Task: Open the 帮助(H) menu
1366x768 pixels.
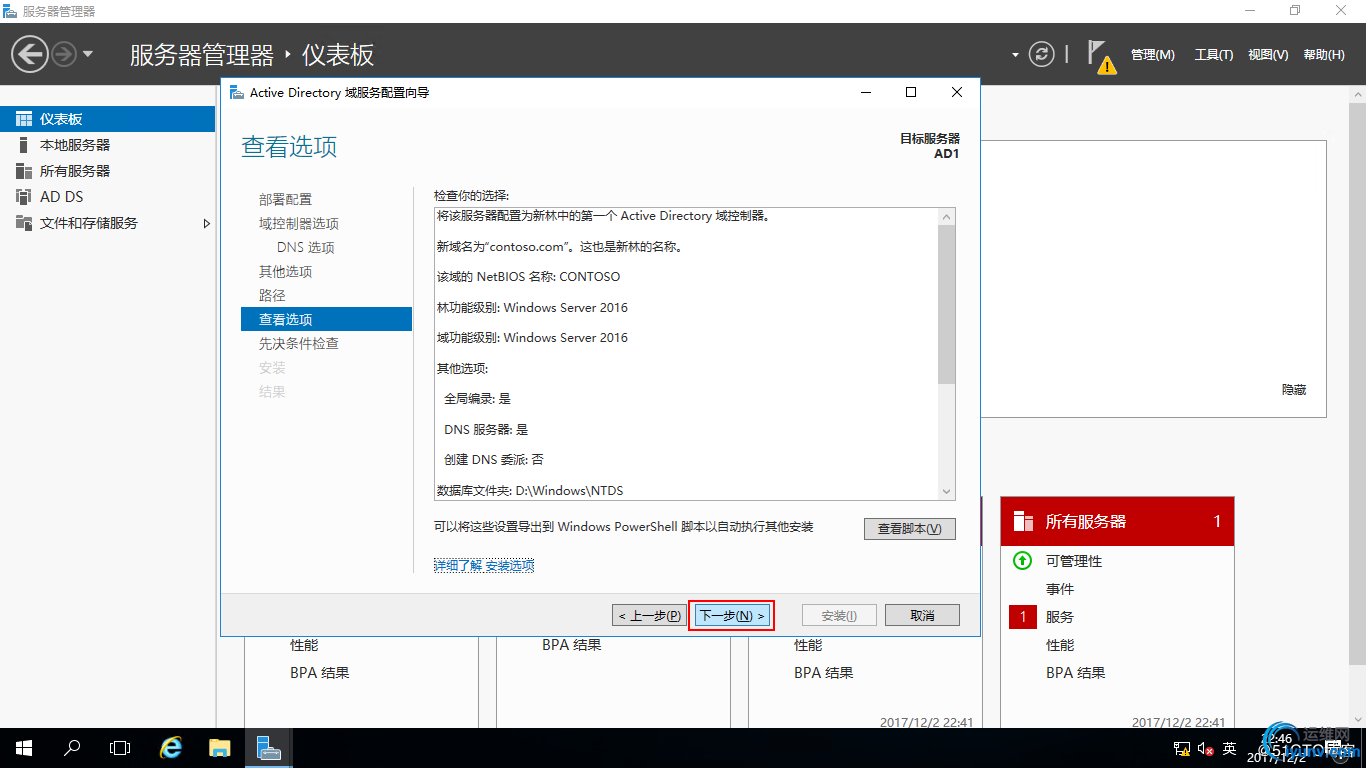Action: (1324, 55)
